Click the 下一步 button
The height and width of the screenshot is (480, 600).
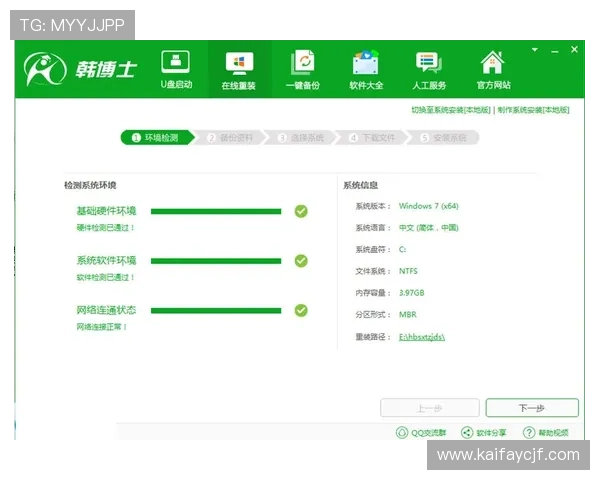[x=532, y=408]
